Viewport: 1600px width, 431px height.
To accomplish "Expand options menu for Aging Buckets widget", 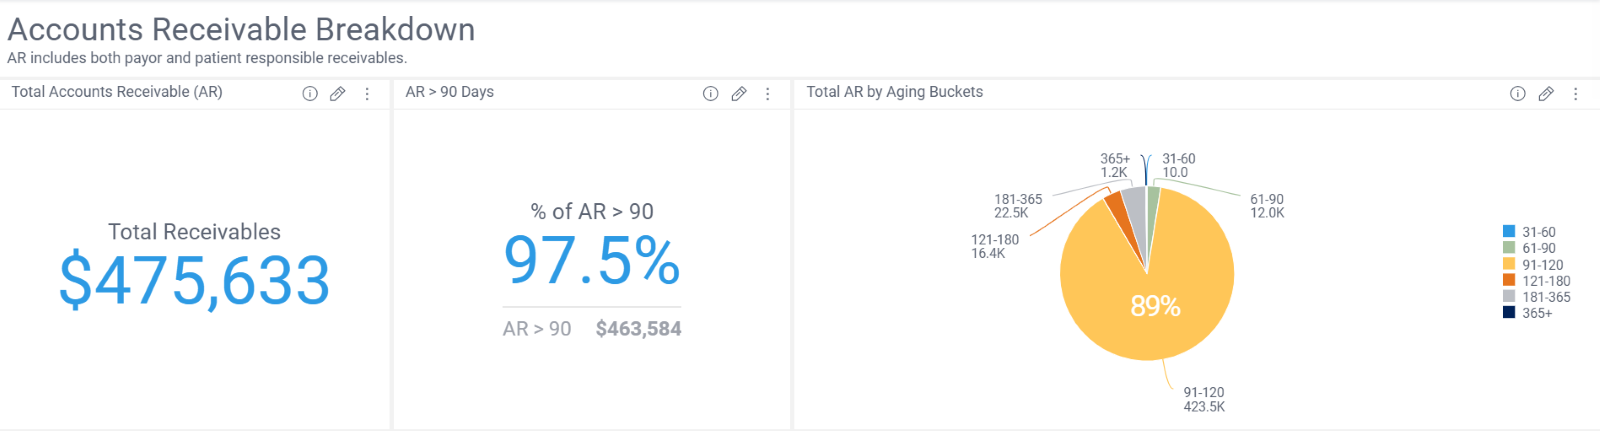I will [x=1575, y=94].
